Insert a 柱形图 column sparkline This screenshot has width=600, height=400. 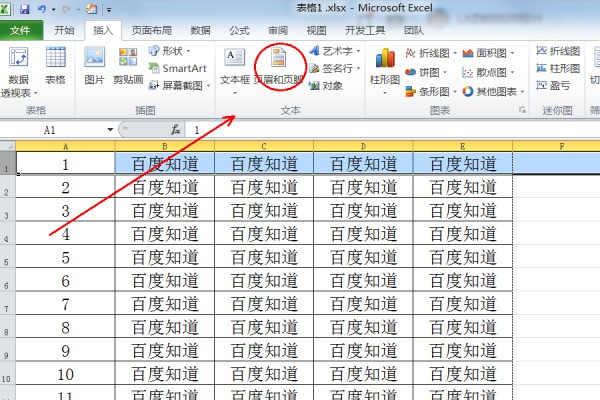coord(558,69)
